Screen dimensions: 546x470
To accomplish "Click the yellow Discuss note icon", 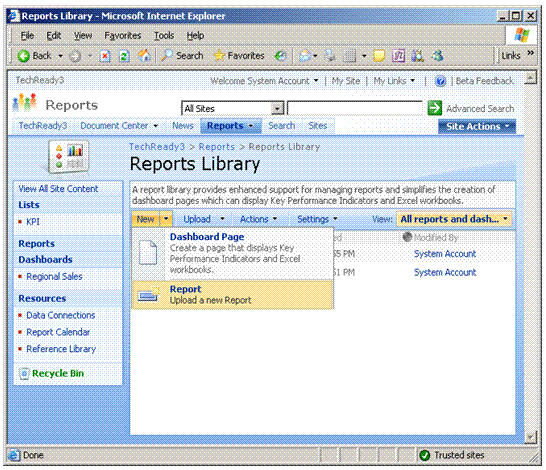I will (379, 56).
